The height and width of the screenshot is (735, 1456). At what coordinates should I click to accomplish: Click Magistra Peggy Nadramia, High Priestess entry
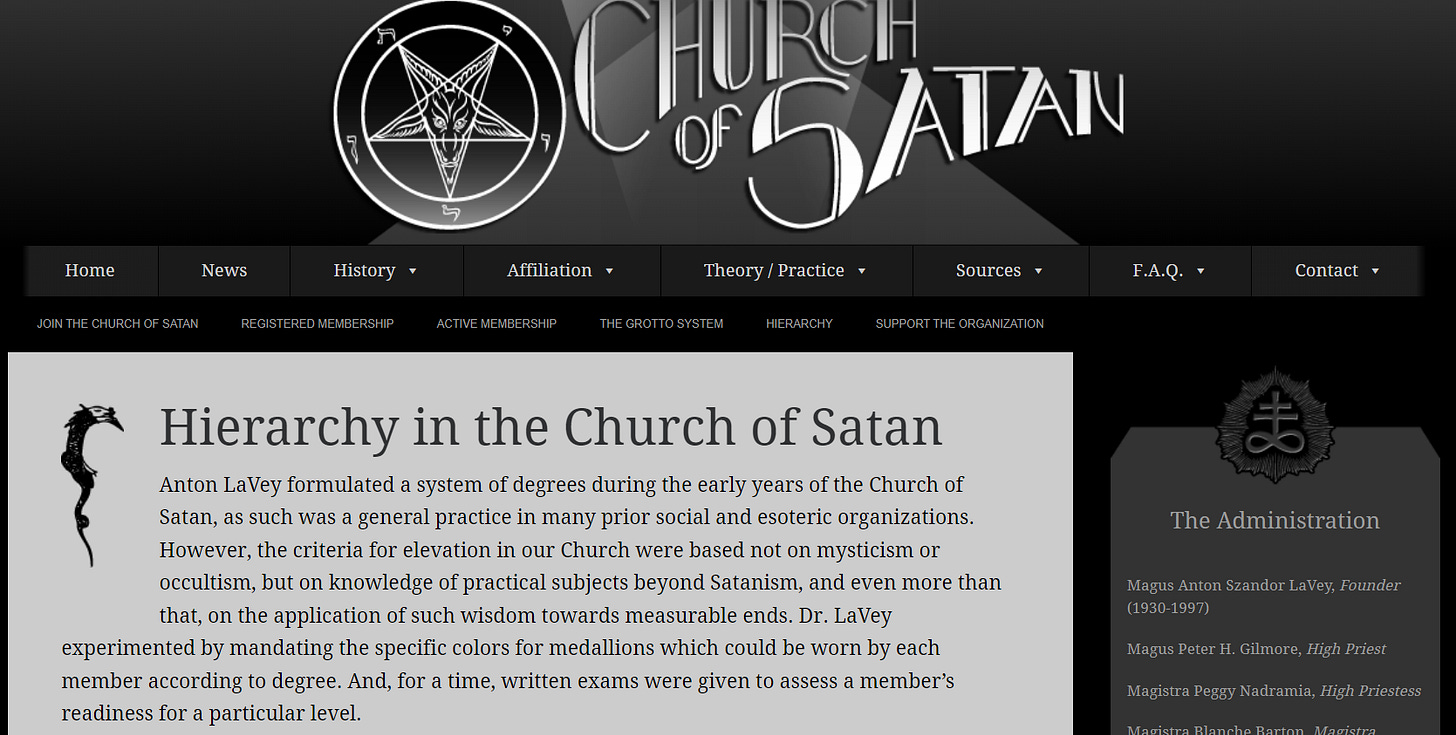1274,692
